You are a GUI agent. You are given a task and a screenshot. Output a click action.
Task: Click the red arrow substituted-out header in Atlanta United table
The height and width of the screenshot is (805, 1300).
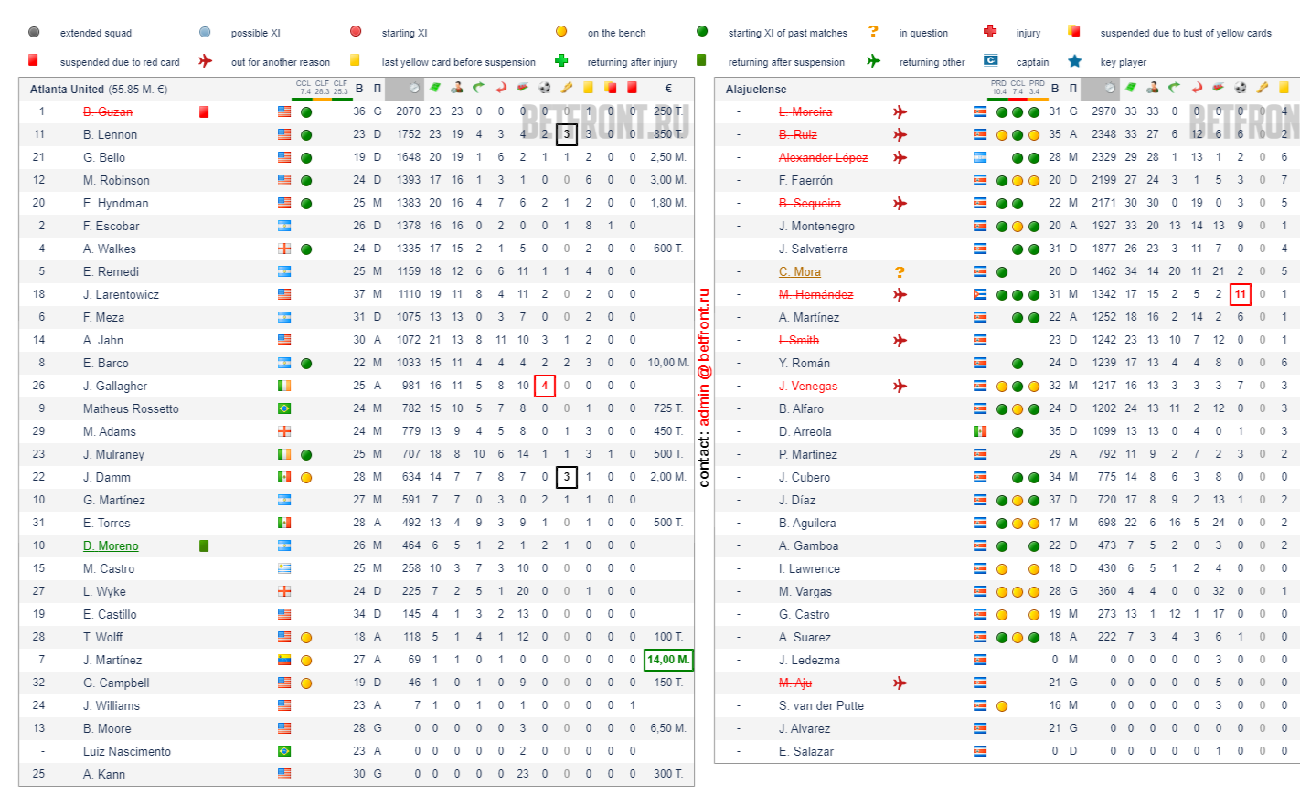[500, 88]
